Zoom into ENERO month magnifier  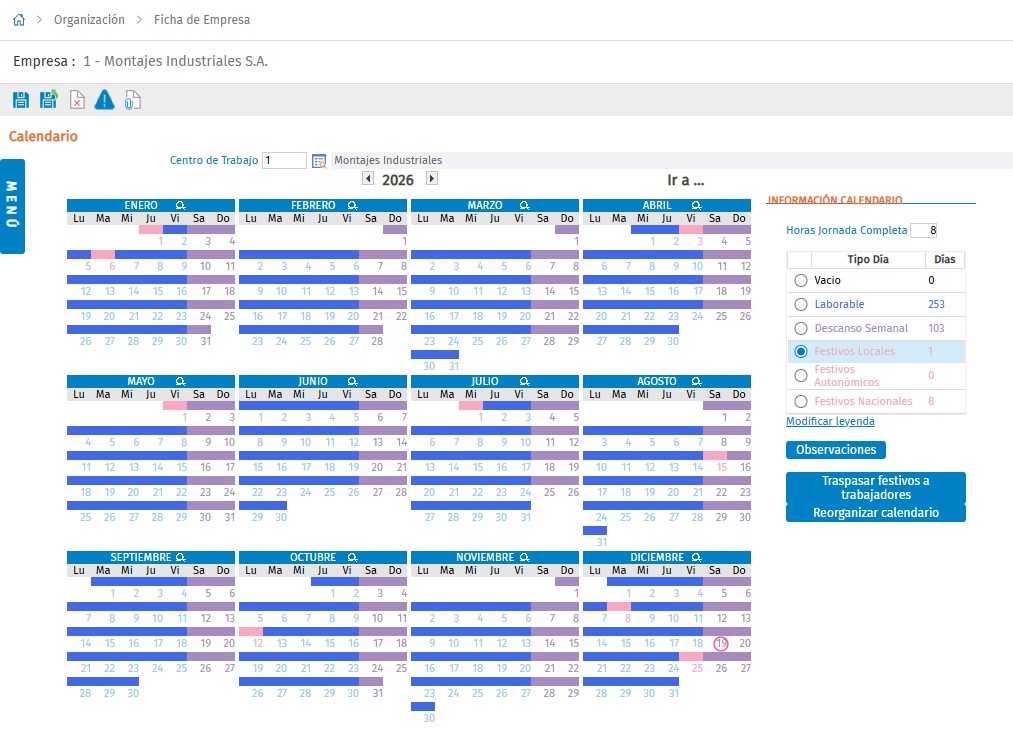coord(180,206)
